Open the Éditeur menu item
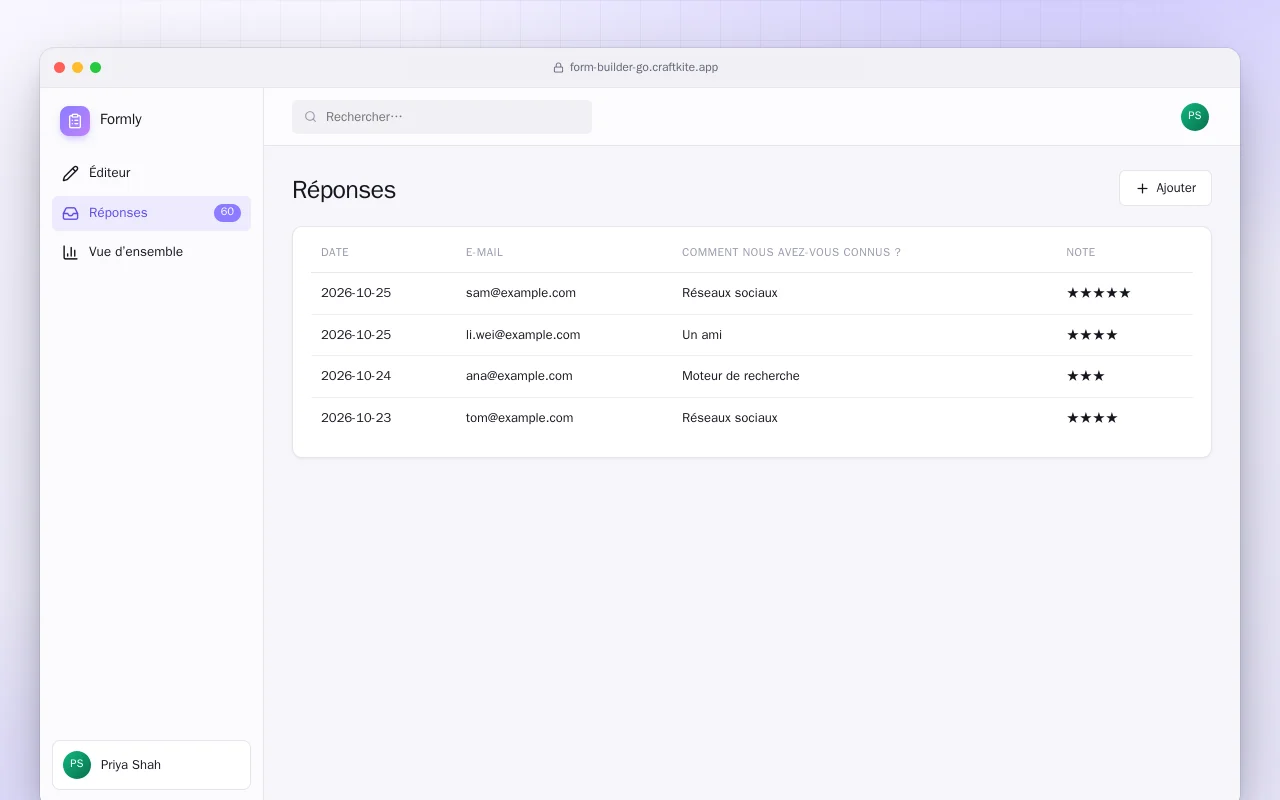Viewport: 1280px width, 800px height. pyautogui.click(x=151, y=173)
